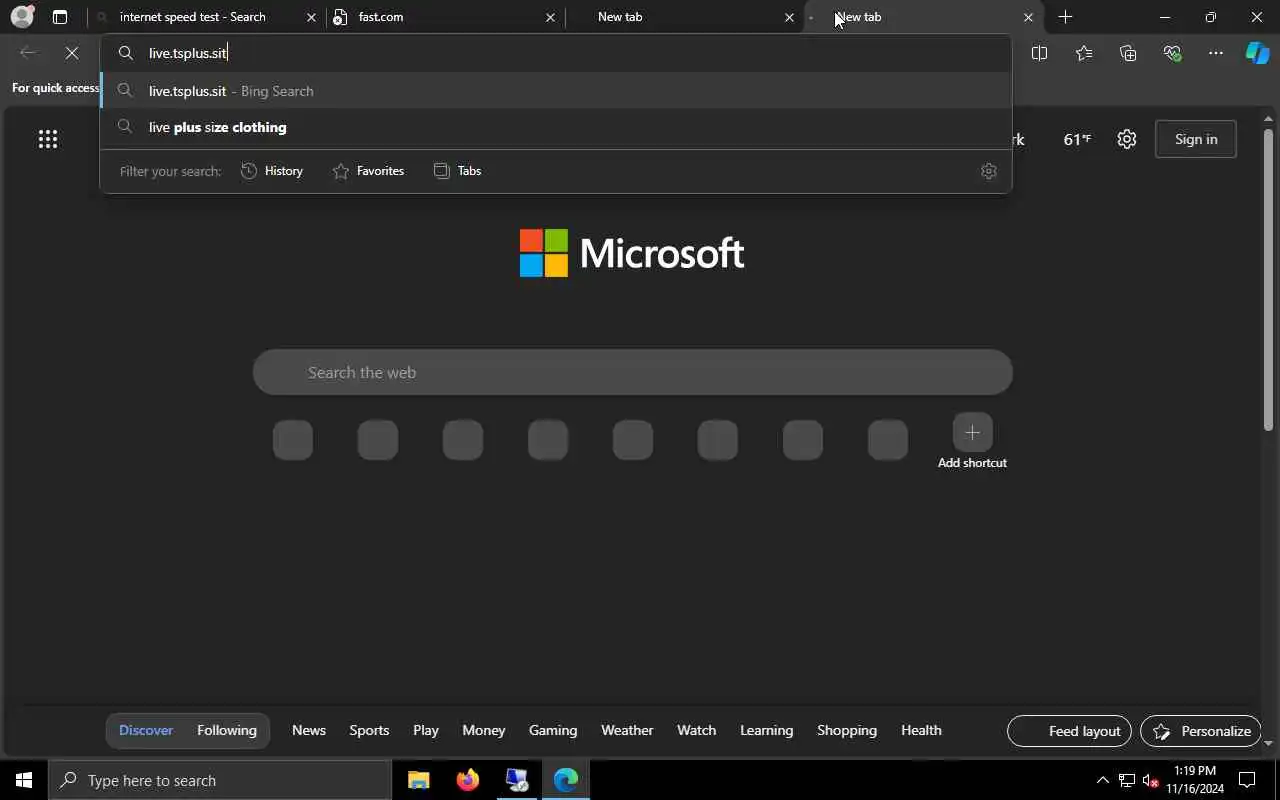Open the muted volume tray icon
This screenshot has height=800, width=1280.
coord(1150,780)
